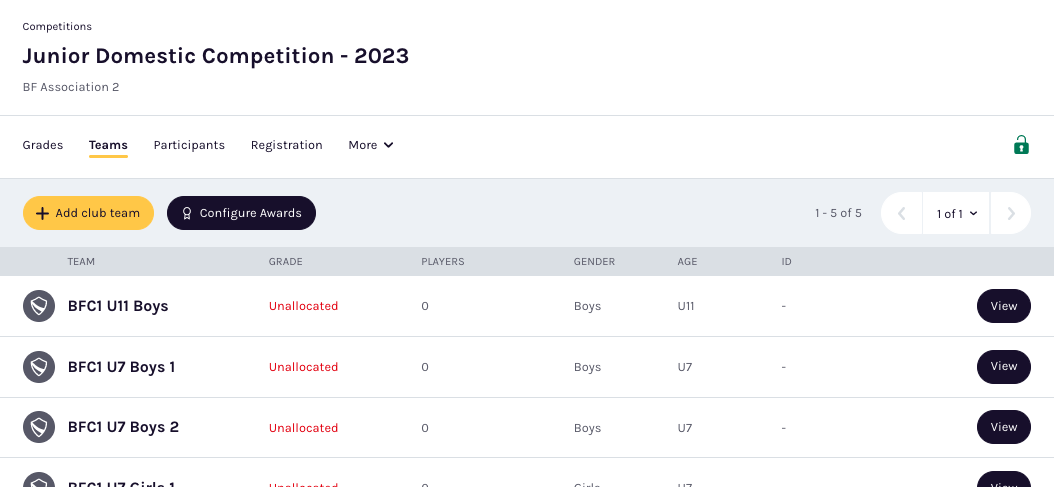The height and width of the screenshot is (487, 1054).
Task: Open Configure Awards
Action: click(x=241, y=213)
